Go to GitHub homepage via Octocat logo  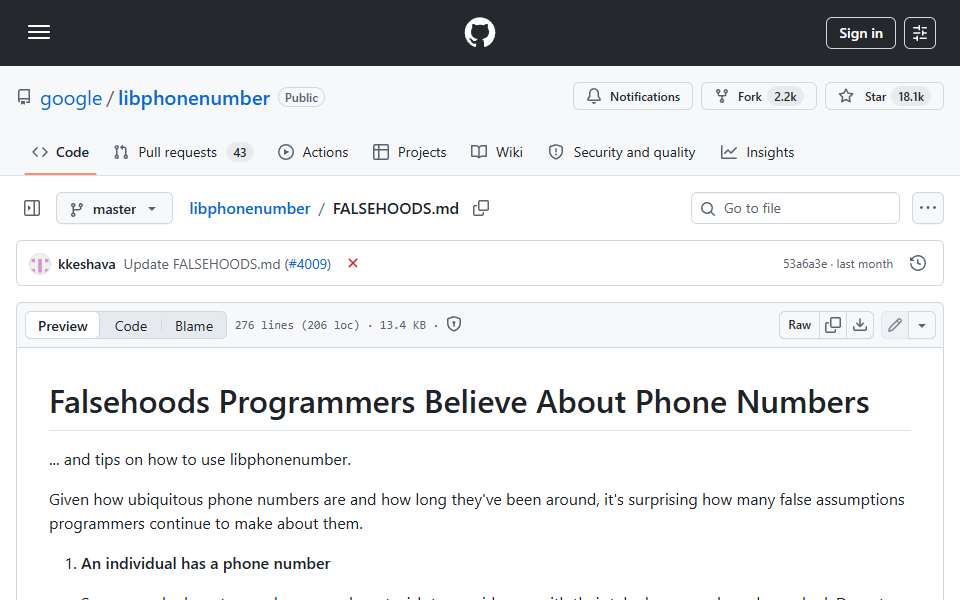point(479,32)
